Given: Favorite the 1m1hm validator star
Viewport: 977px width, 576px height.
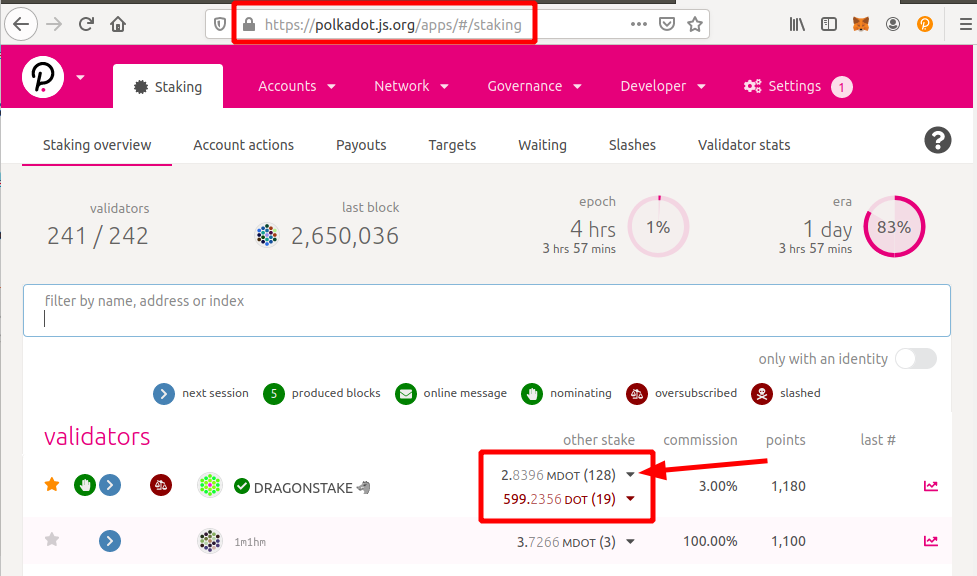Looking at the screenshot, I should [52, 539].
